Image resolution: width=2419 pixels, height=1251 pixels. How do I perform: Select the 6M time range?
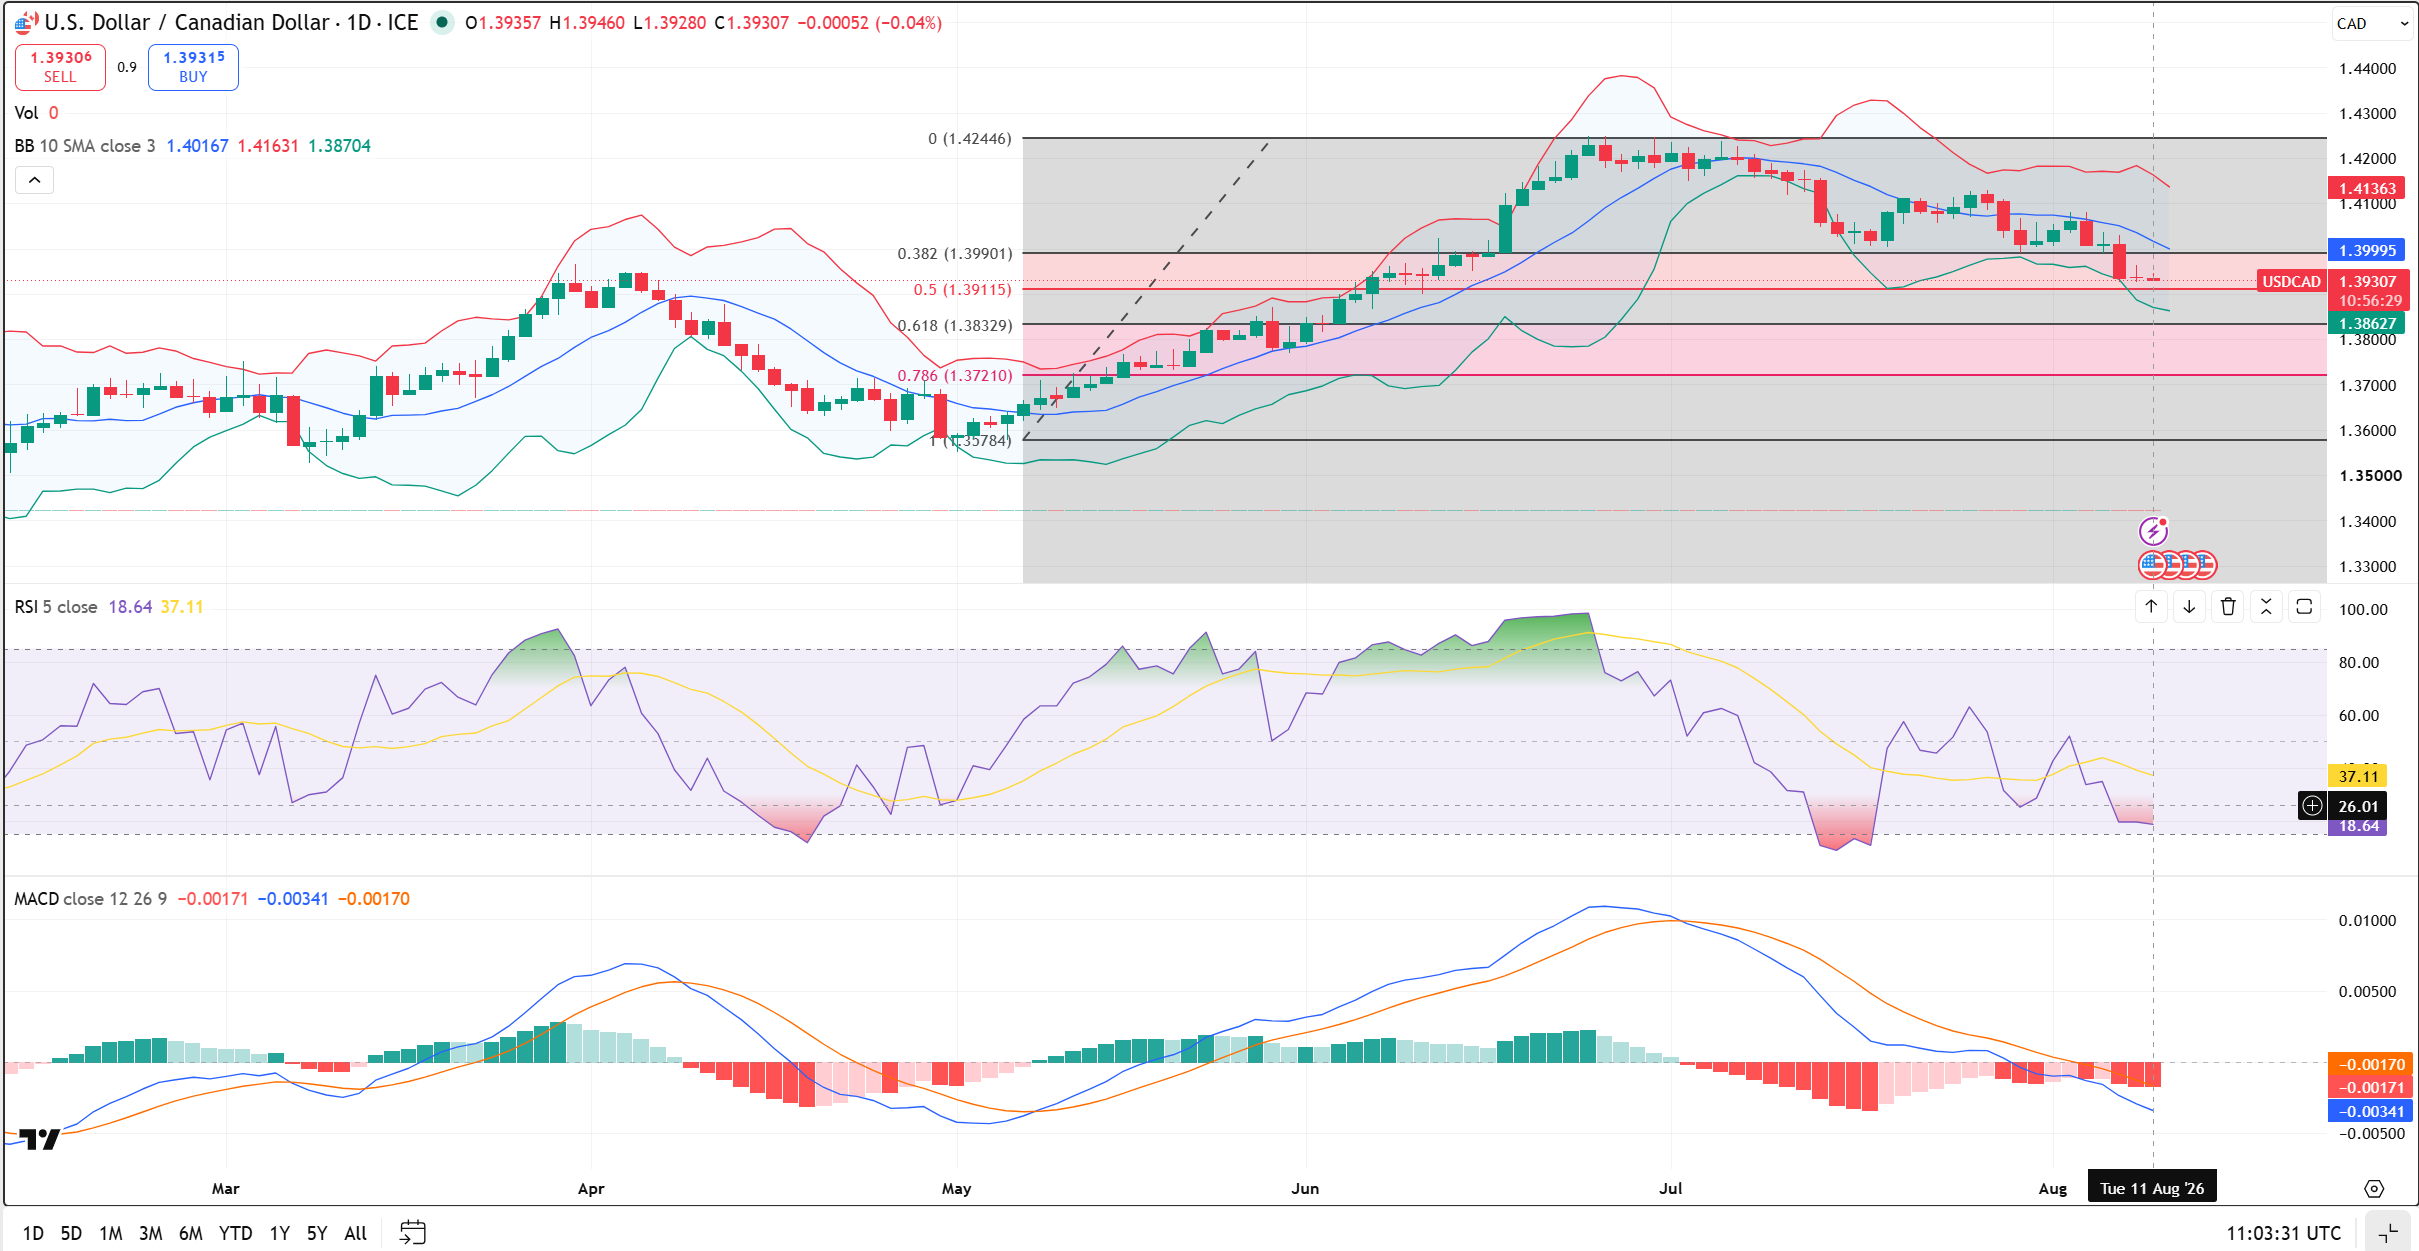tap(190, 1233)
